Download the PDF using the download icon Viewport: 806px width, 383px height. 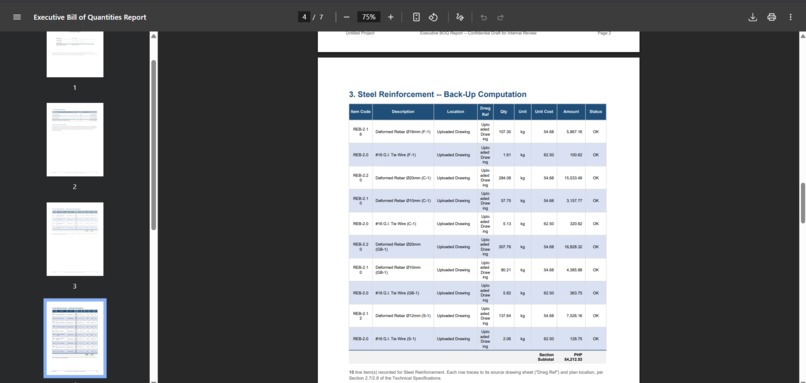[753, 17]
